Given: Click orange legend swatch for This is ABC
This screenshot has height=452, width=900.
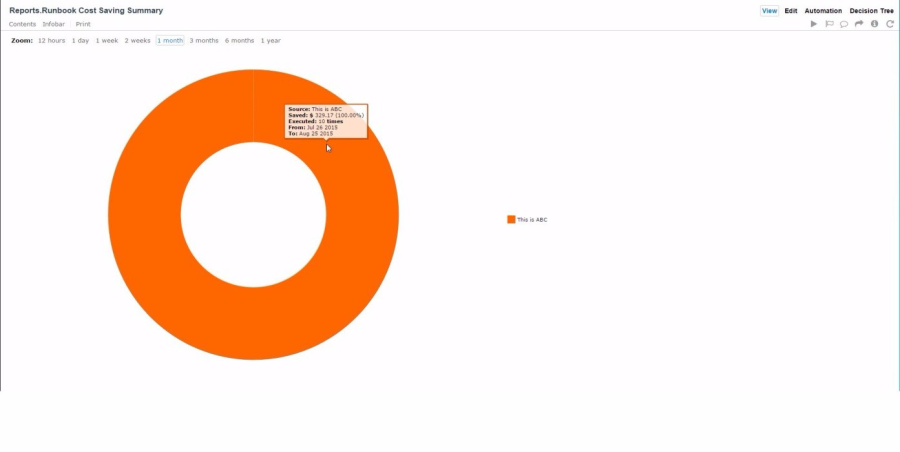Looking at the screenshot, I should [511, 220].
